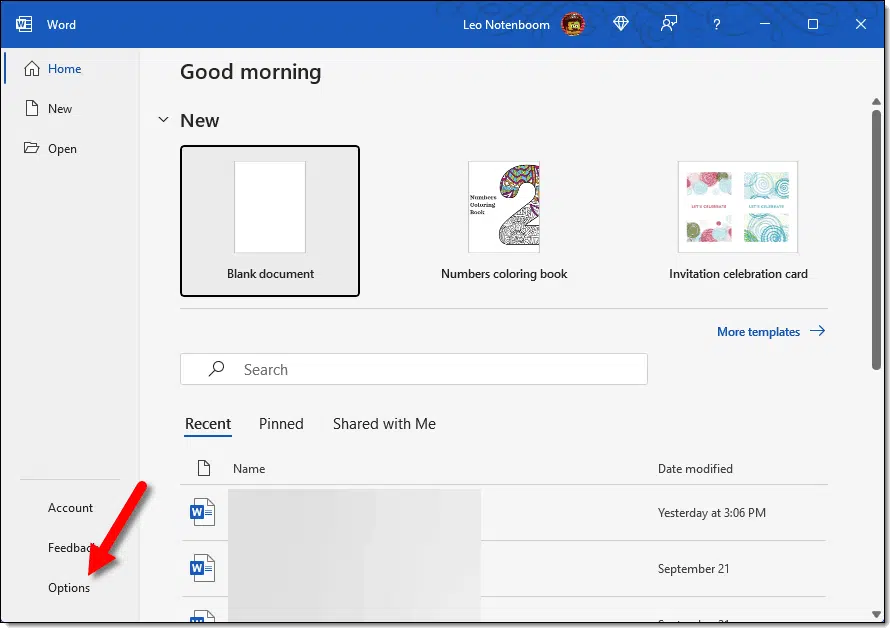Switch to the Pinned tab
This screenshot has width=895, height=633.
point(281,424)
